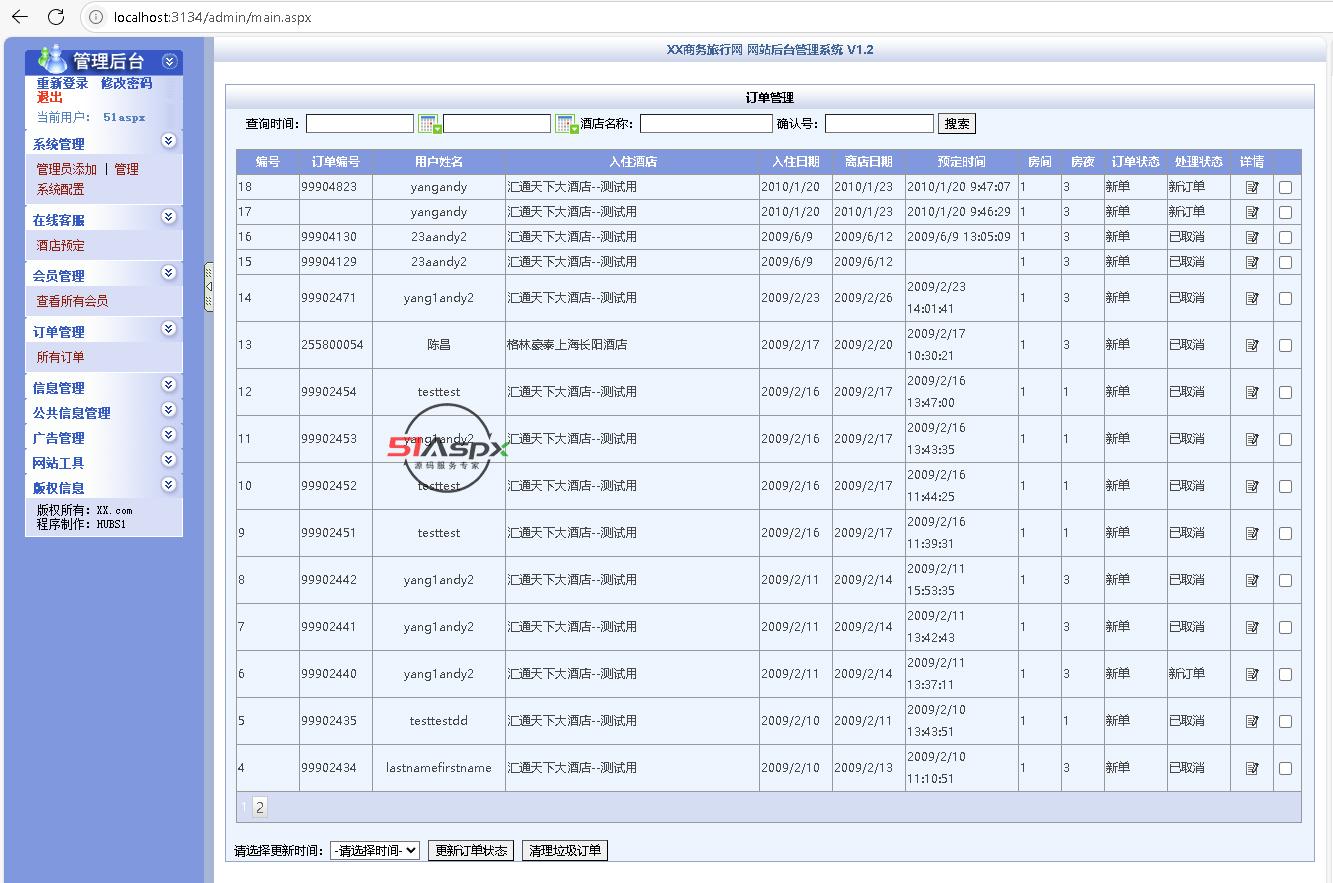Open 系统配置 in sidebar
1333x883 pixels.
pyautogui.click(x=61, y=189)
